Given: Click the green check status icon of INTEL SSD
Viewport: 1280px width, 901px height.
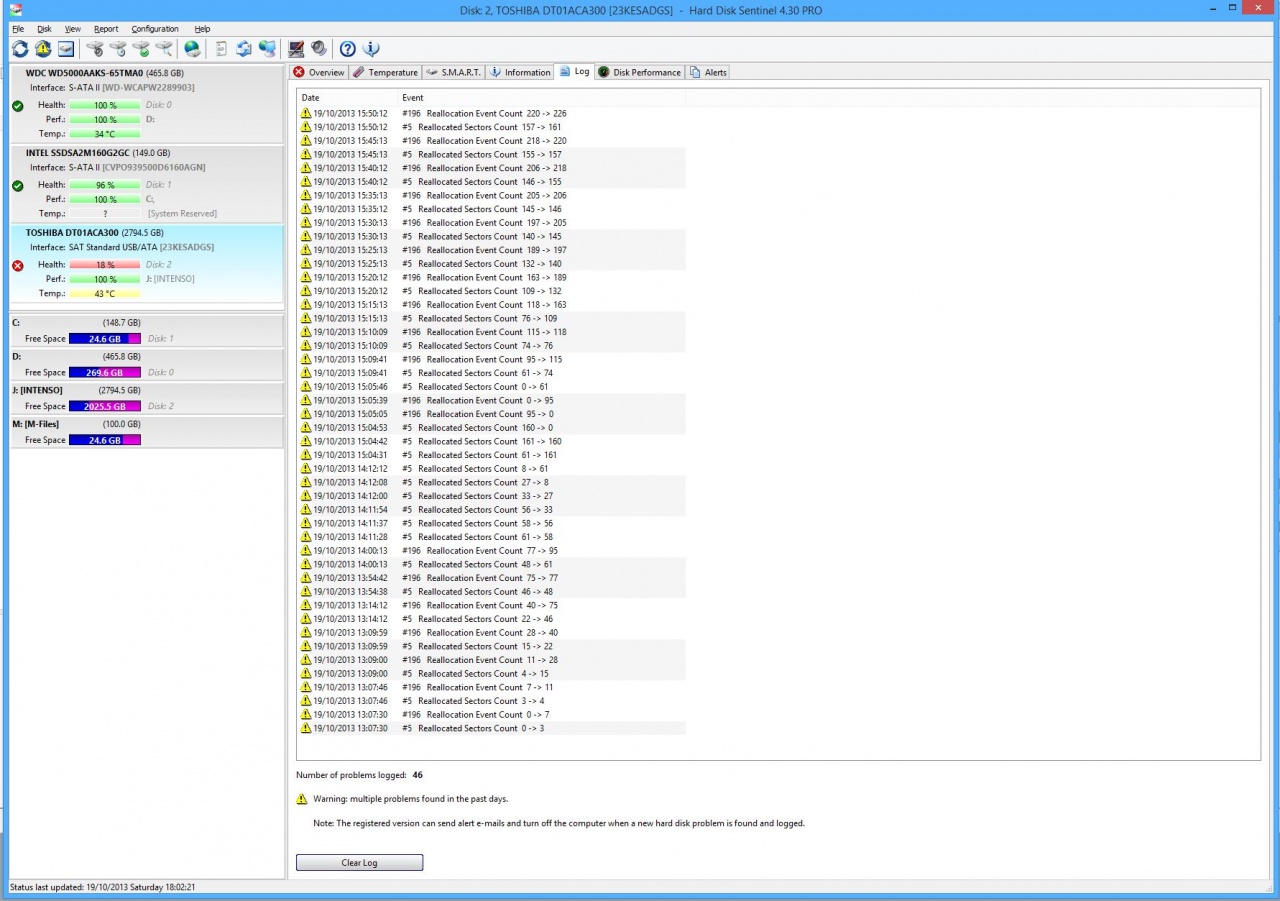Looking at the screenshot, I should point(18,185).
